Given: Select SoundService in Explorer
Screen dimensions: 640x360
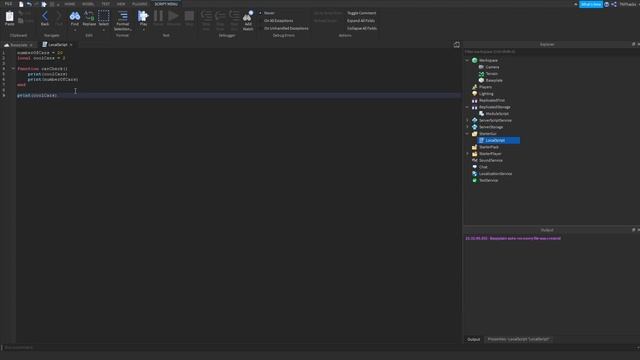Looking at the screenshot, I should coord(491,160).
